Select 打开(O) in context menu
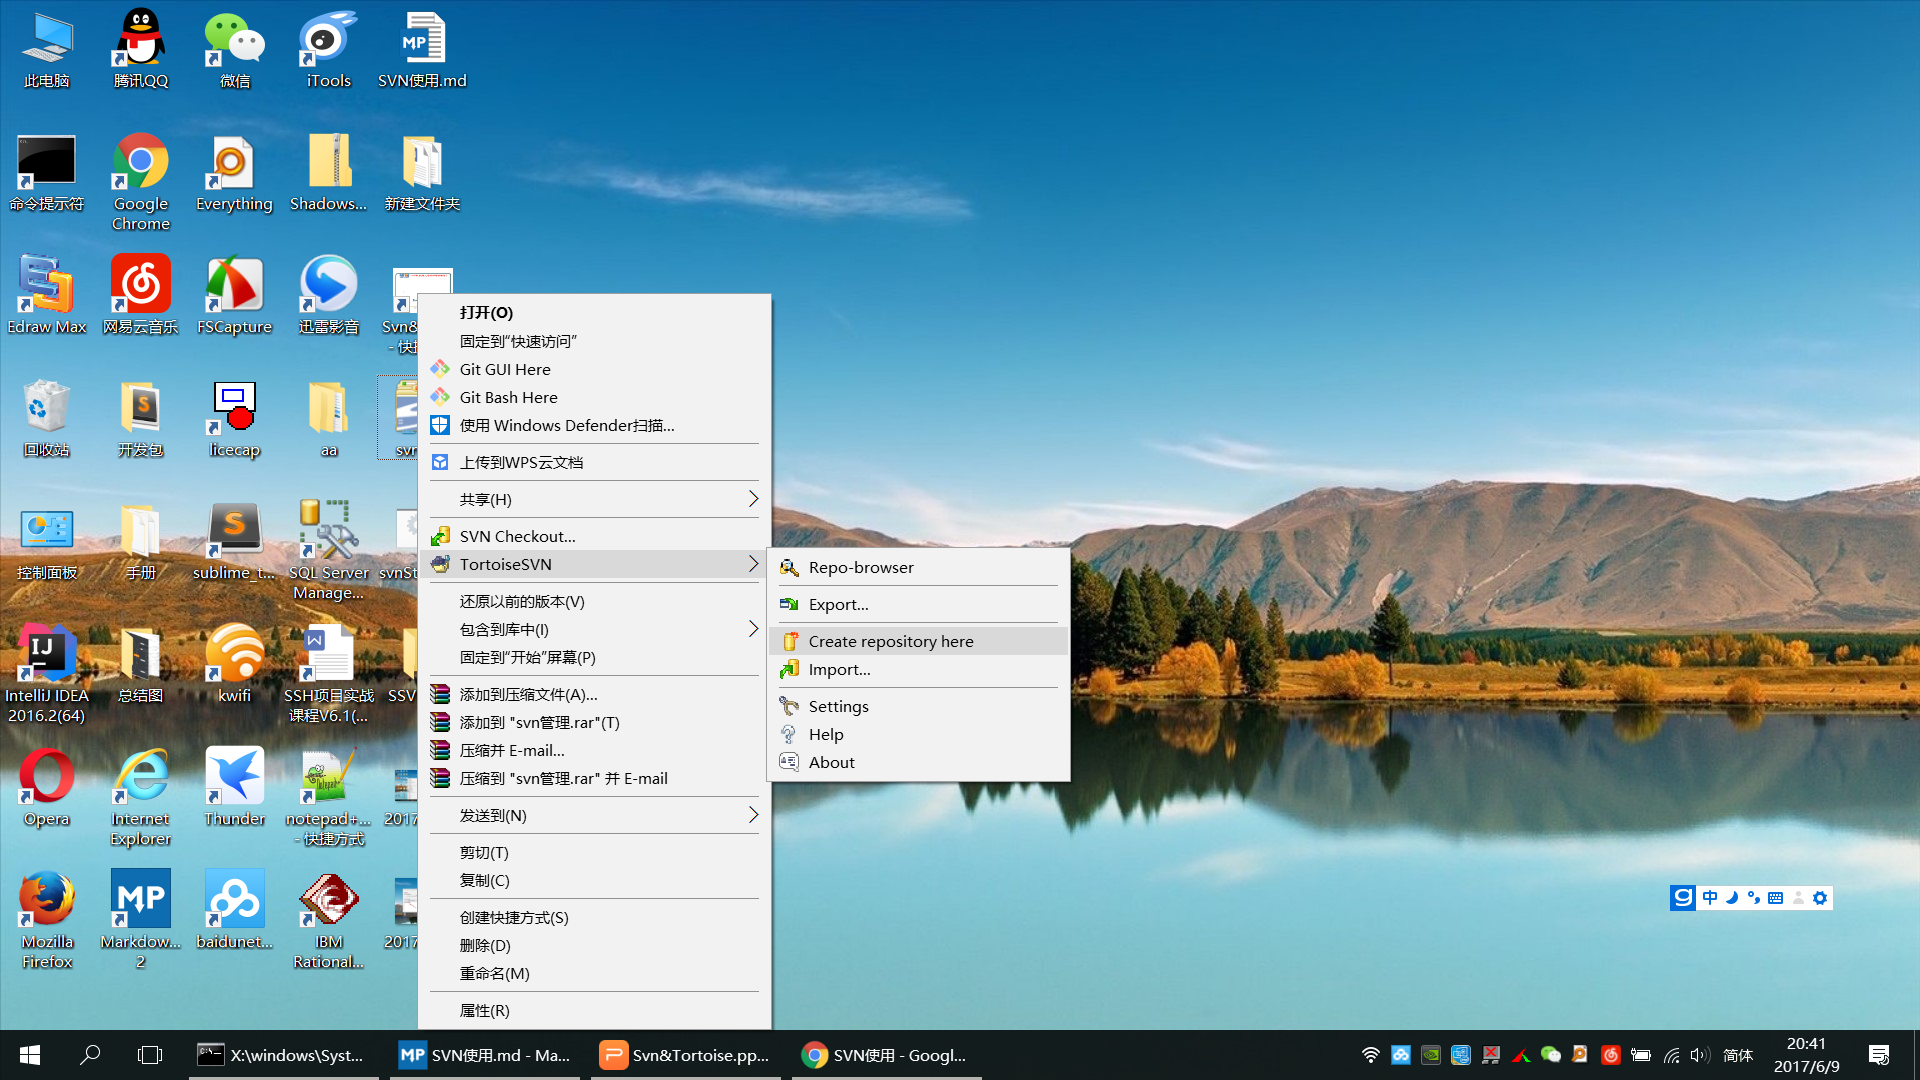1920x1080 pixels. tap(594, 312)
